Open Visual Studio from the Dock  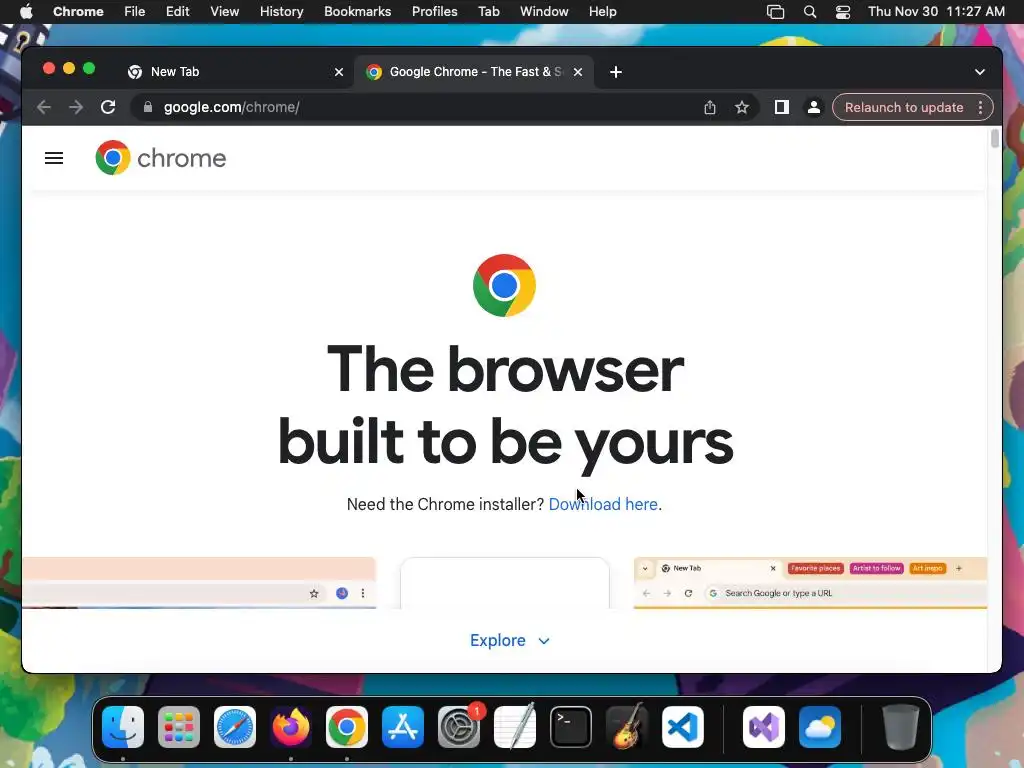click(764, 727)
